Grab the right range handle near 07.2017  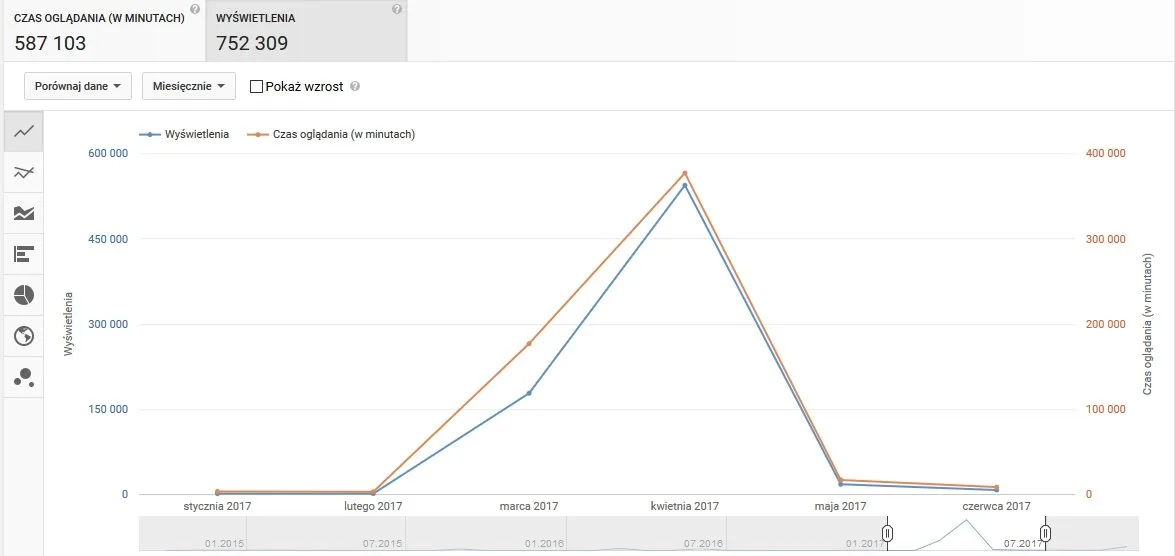pyautogui.click(x=1045, y=534)
